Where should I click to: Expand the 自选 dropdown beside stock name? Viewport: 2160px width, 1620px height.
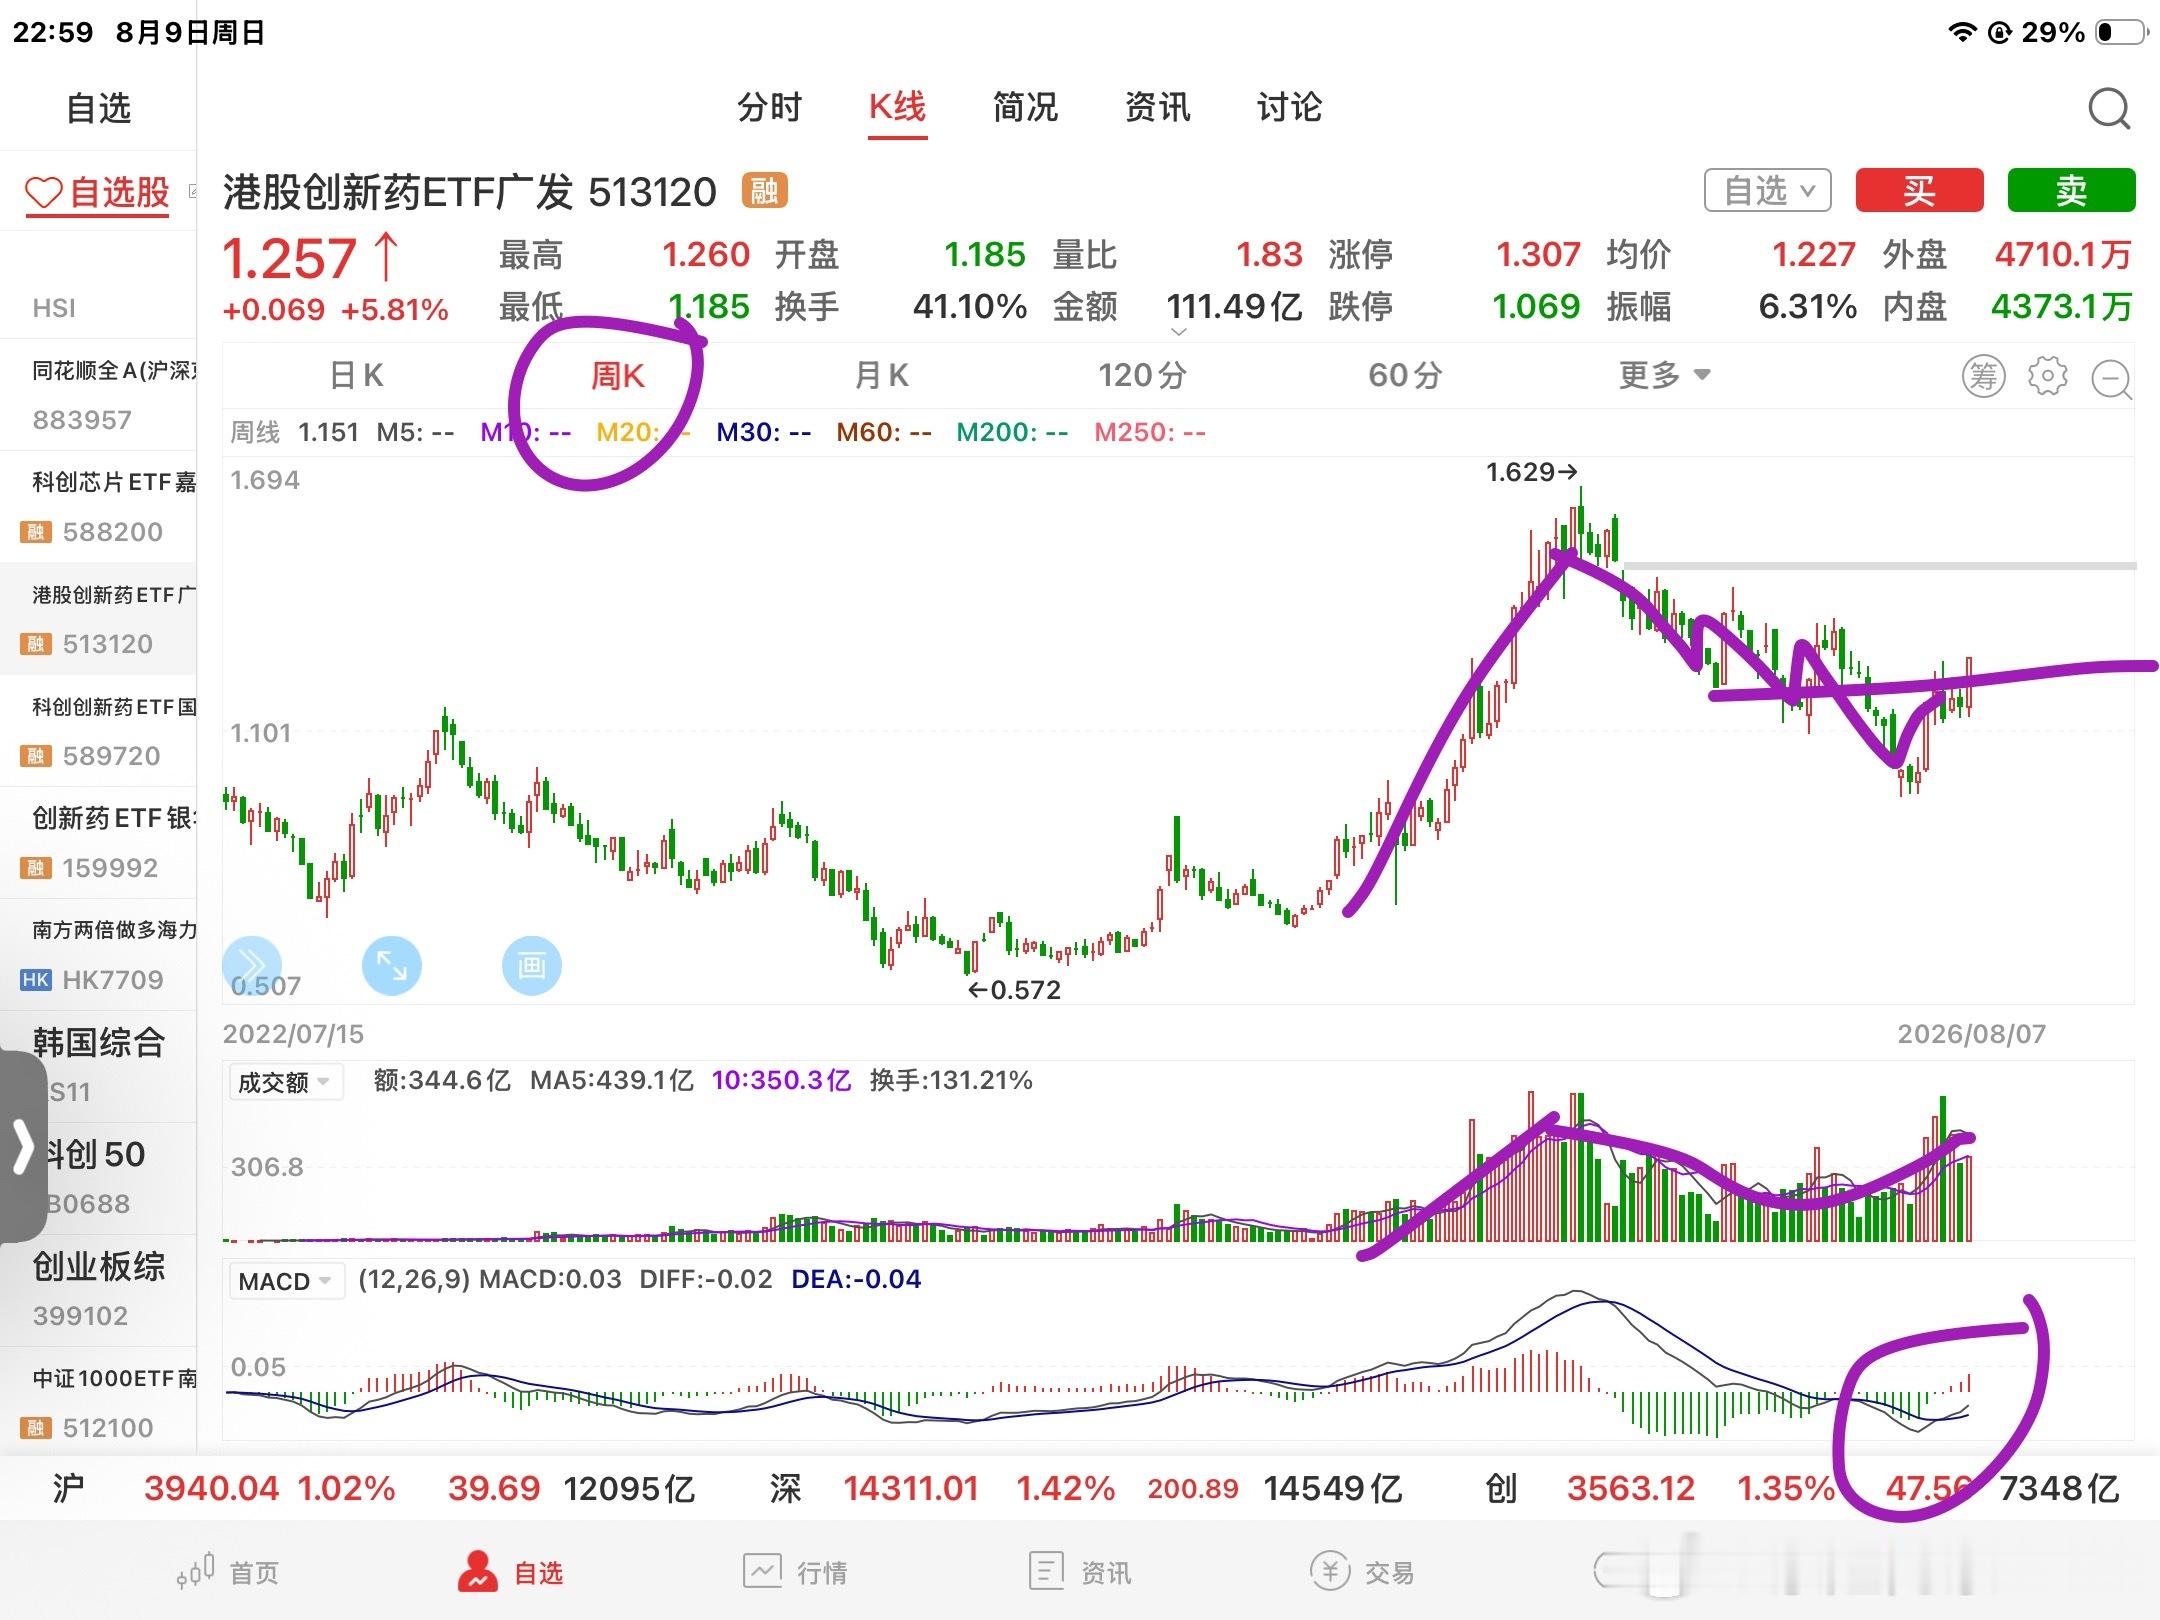tap(1767, 190)
